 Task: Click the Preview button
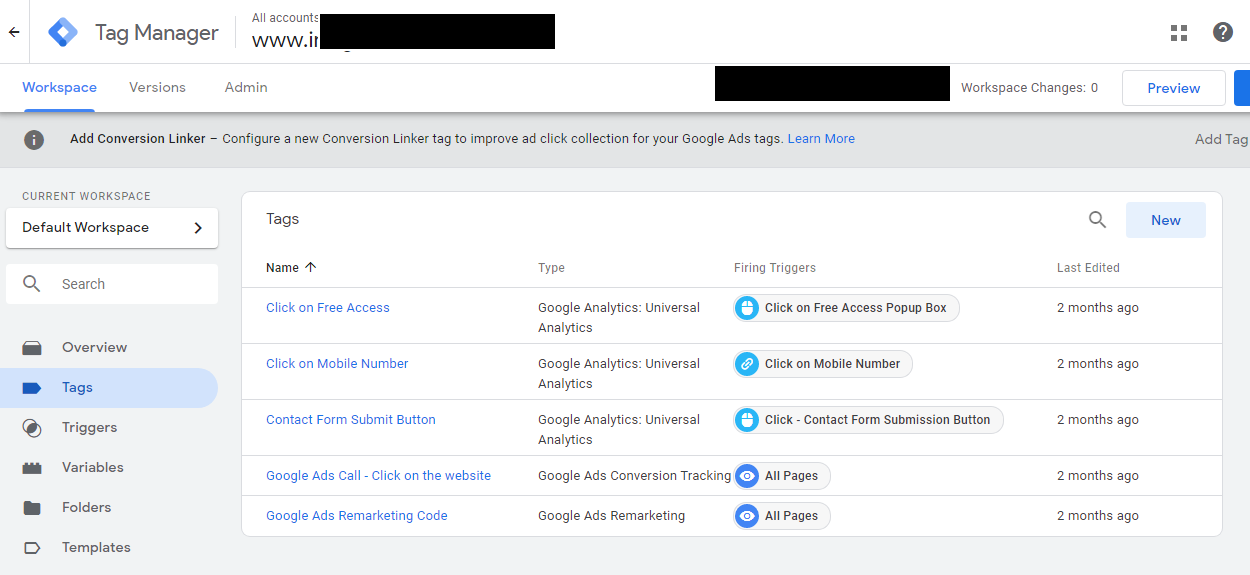coord(1173,88)
